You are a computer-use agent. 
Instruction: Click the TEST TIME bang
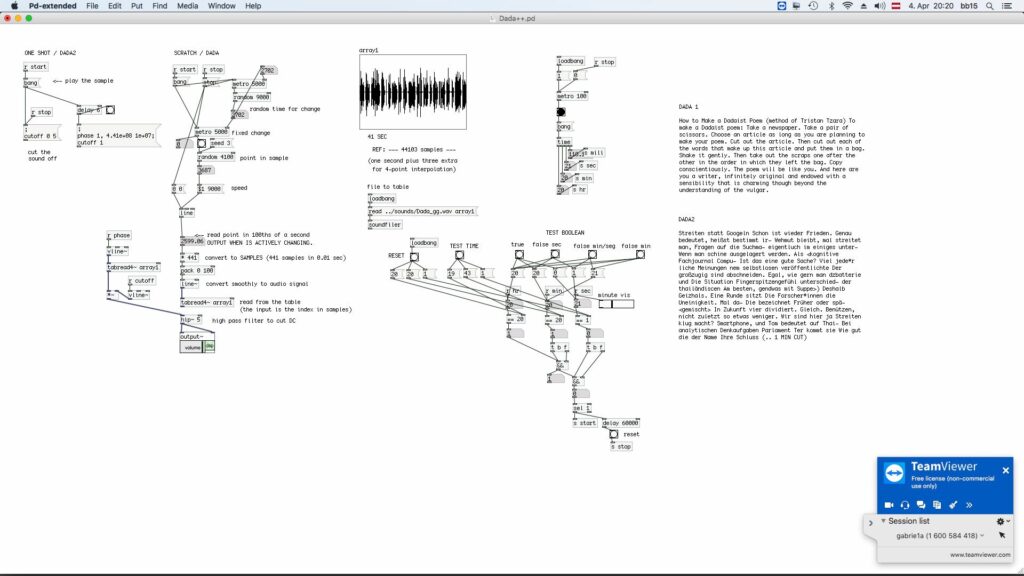point(460,255)
